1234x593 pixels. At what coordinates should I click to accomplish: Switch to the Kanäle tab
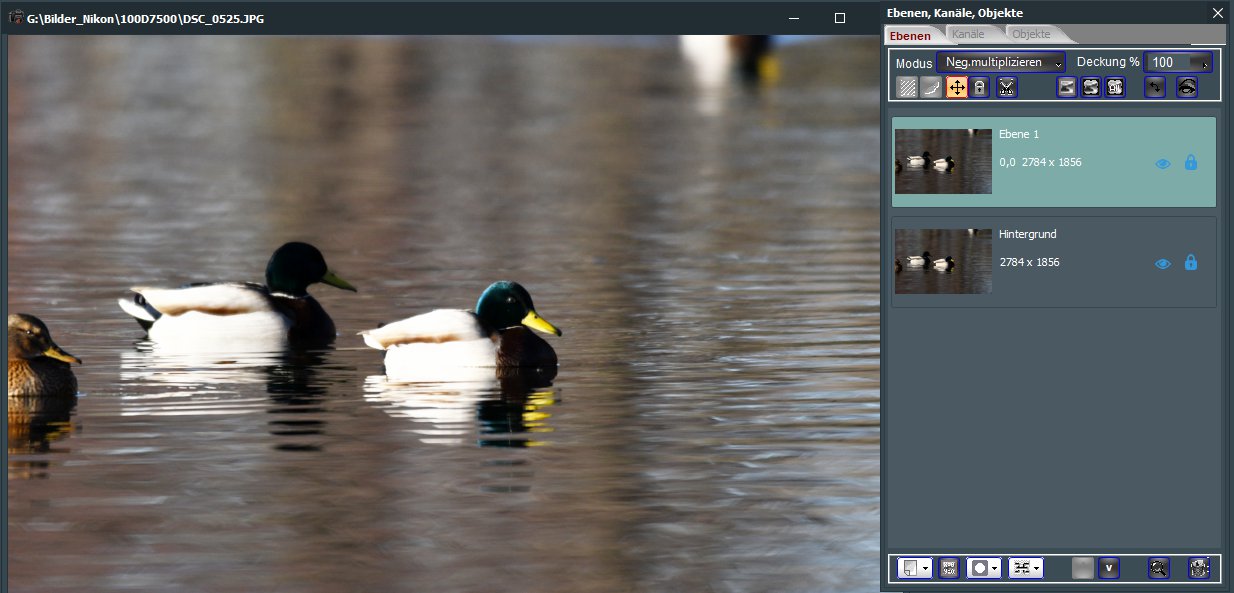click(x=968, y=35)
